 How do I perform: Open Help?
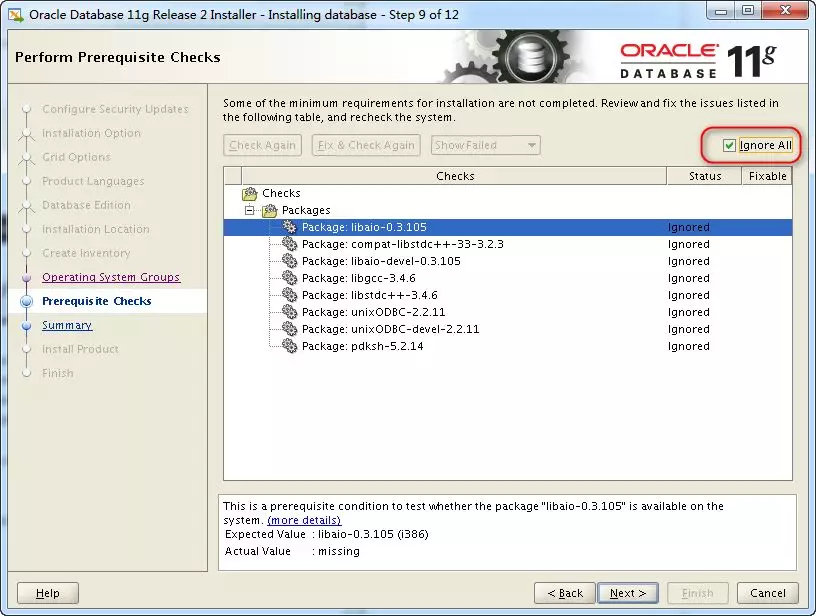[47, 593]
